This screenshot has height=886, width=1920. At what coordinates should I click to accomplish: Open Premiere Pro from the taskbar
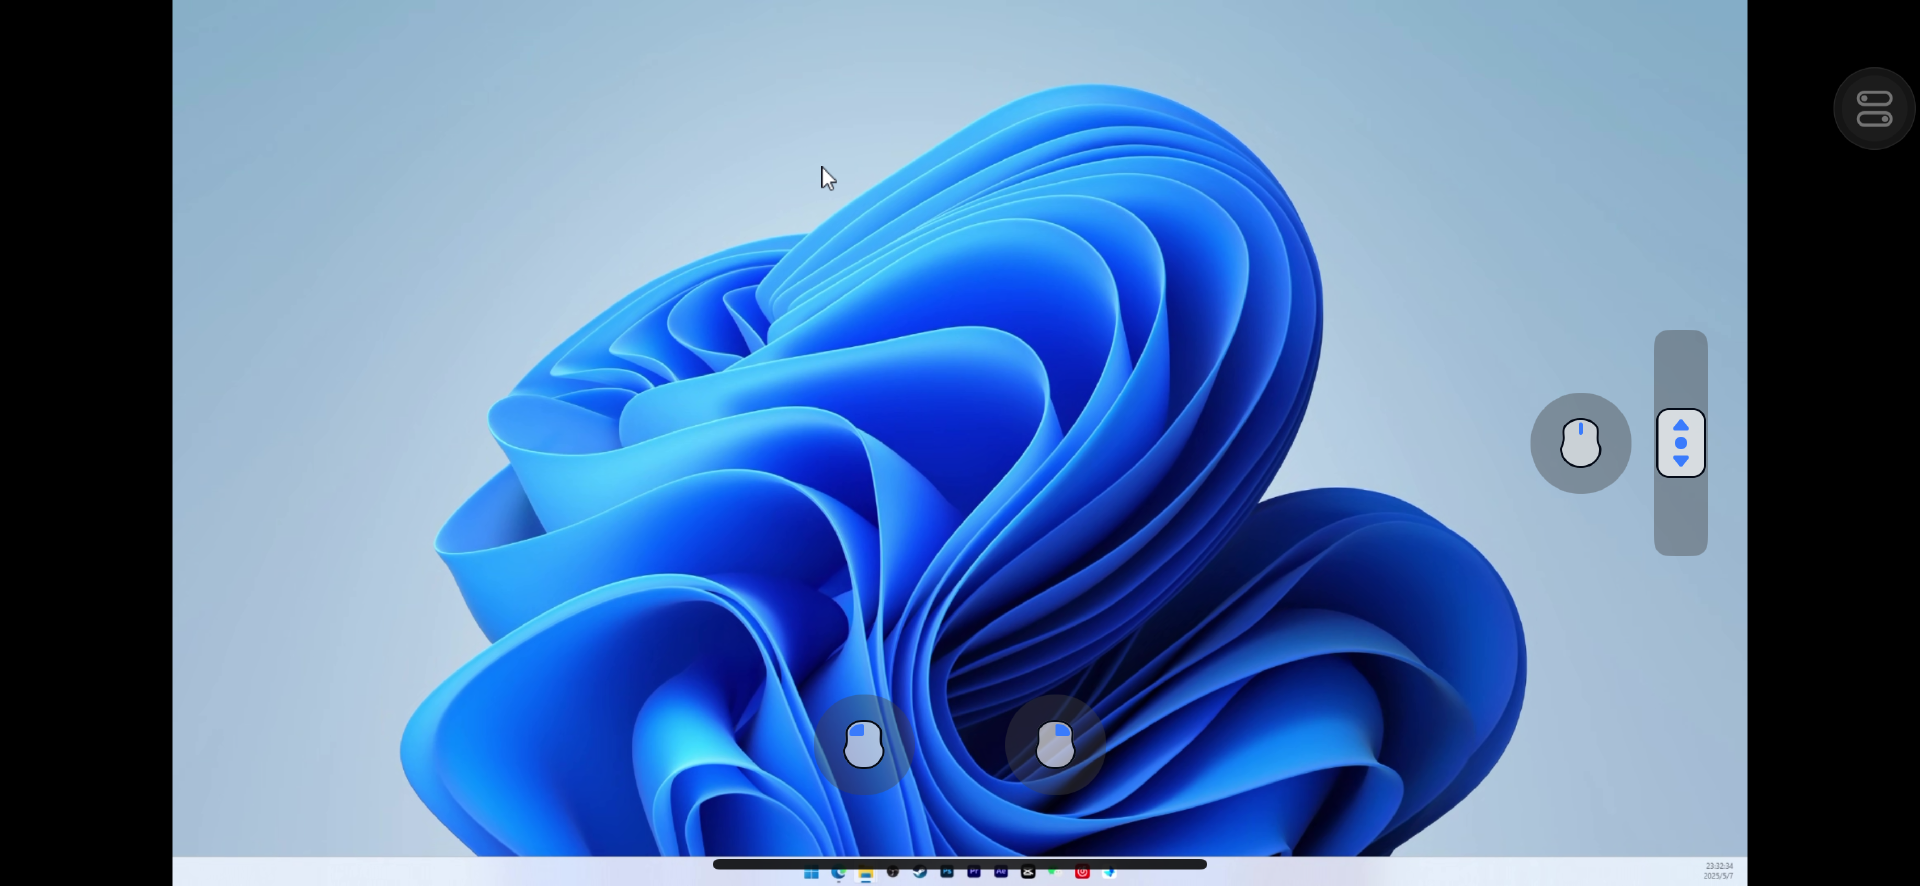pyautogui.click(x=974, y=872)
